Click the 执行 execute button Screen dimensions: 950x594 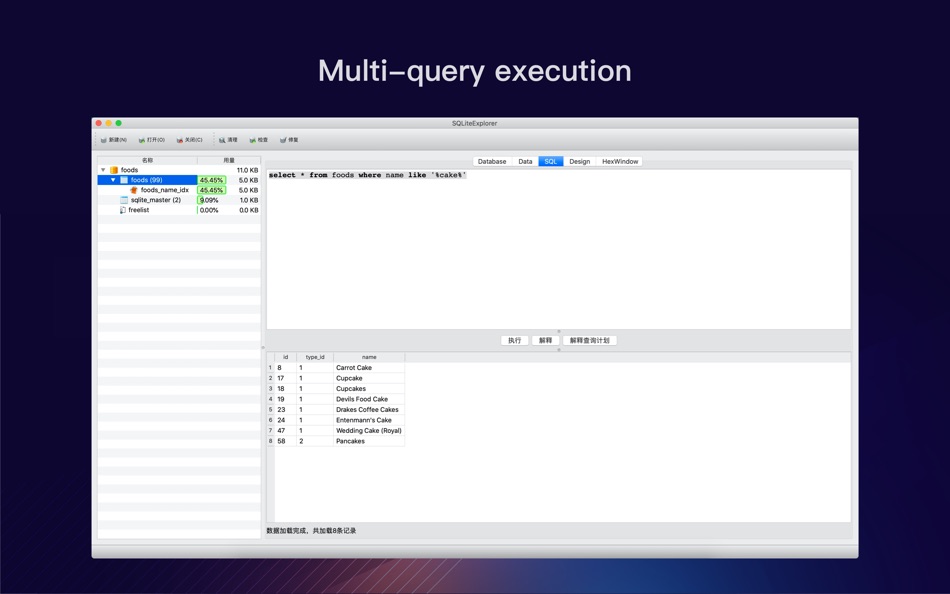514,341
